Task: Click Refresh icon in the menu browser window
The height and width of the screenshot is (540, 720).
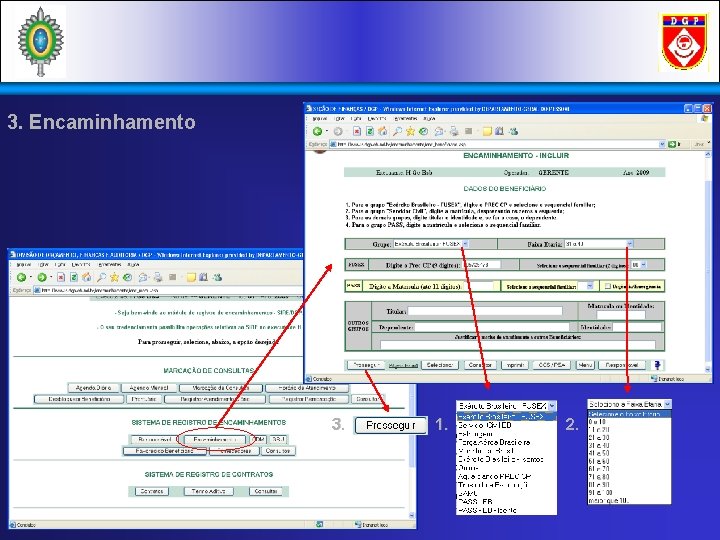Action: 73,277
